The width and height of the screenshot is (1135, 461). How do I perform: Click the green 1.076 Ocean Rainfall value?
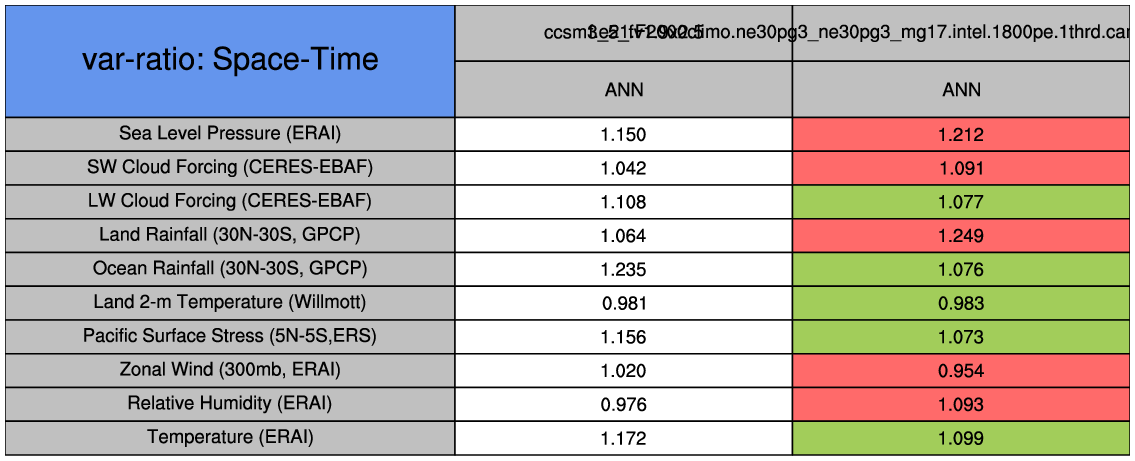tap(961, 270)
